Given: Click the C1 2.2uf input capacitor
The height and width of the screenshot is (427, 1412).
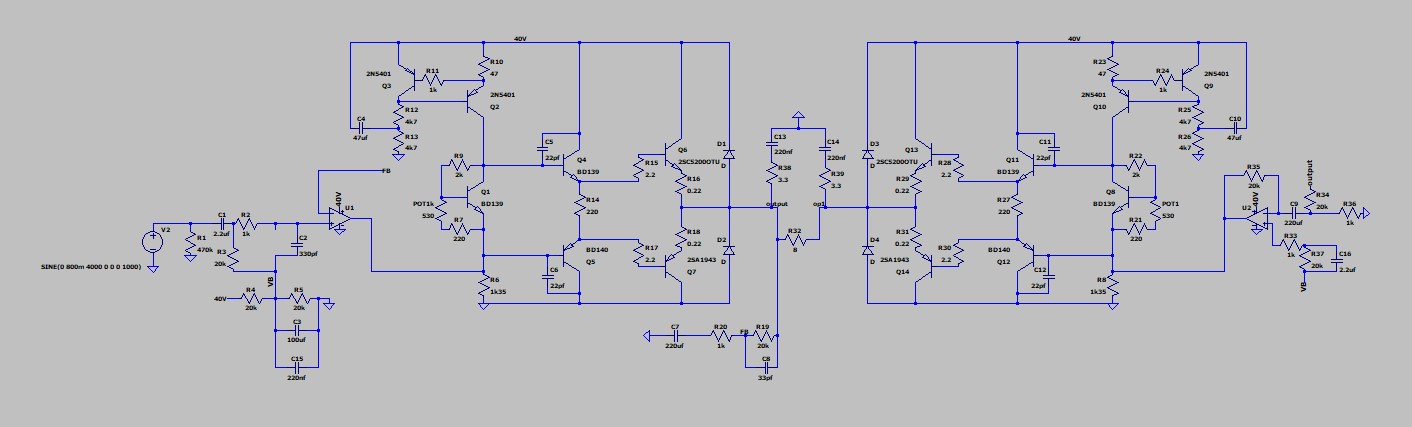Looking at the screenshot, I should point(222,224).
